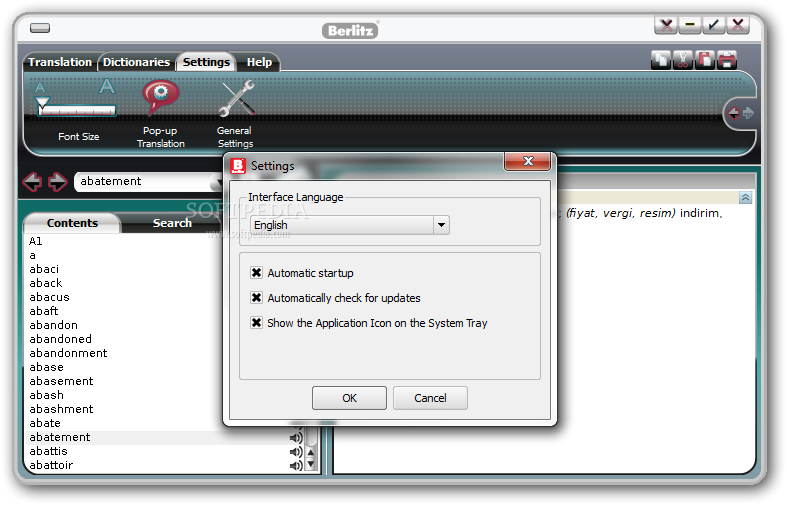This screenshot has width=787, height=505.
Task: Click the word list scroll up arrow
Action: tap(311, 453)
